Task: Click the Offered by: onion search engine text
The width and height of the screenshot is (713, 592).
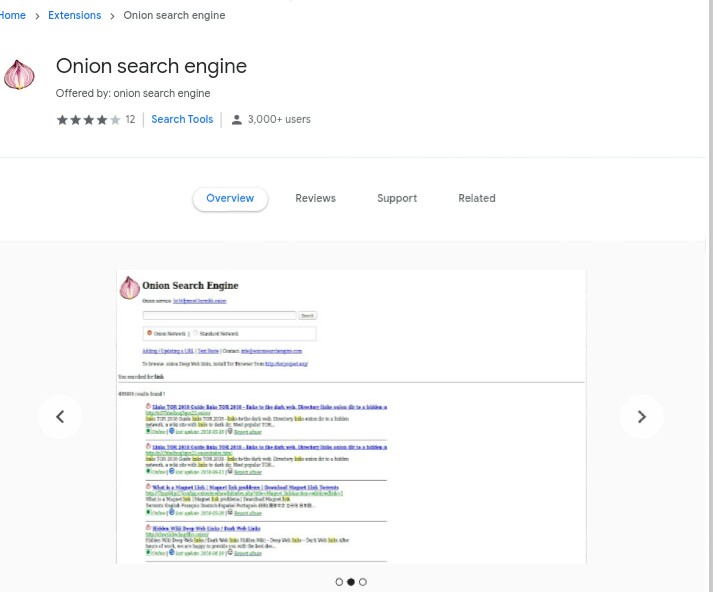Action: pos(133,93)
